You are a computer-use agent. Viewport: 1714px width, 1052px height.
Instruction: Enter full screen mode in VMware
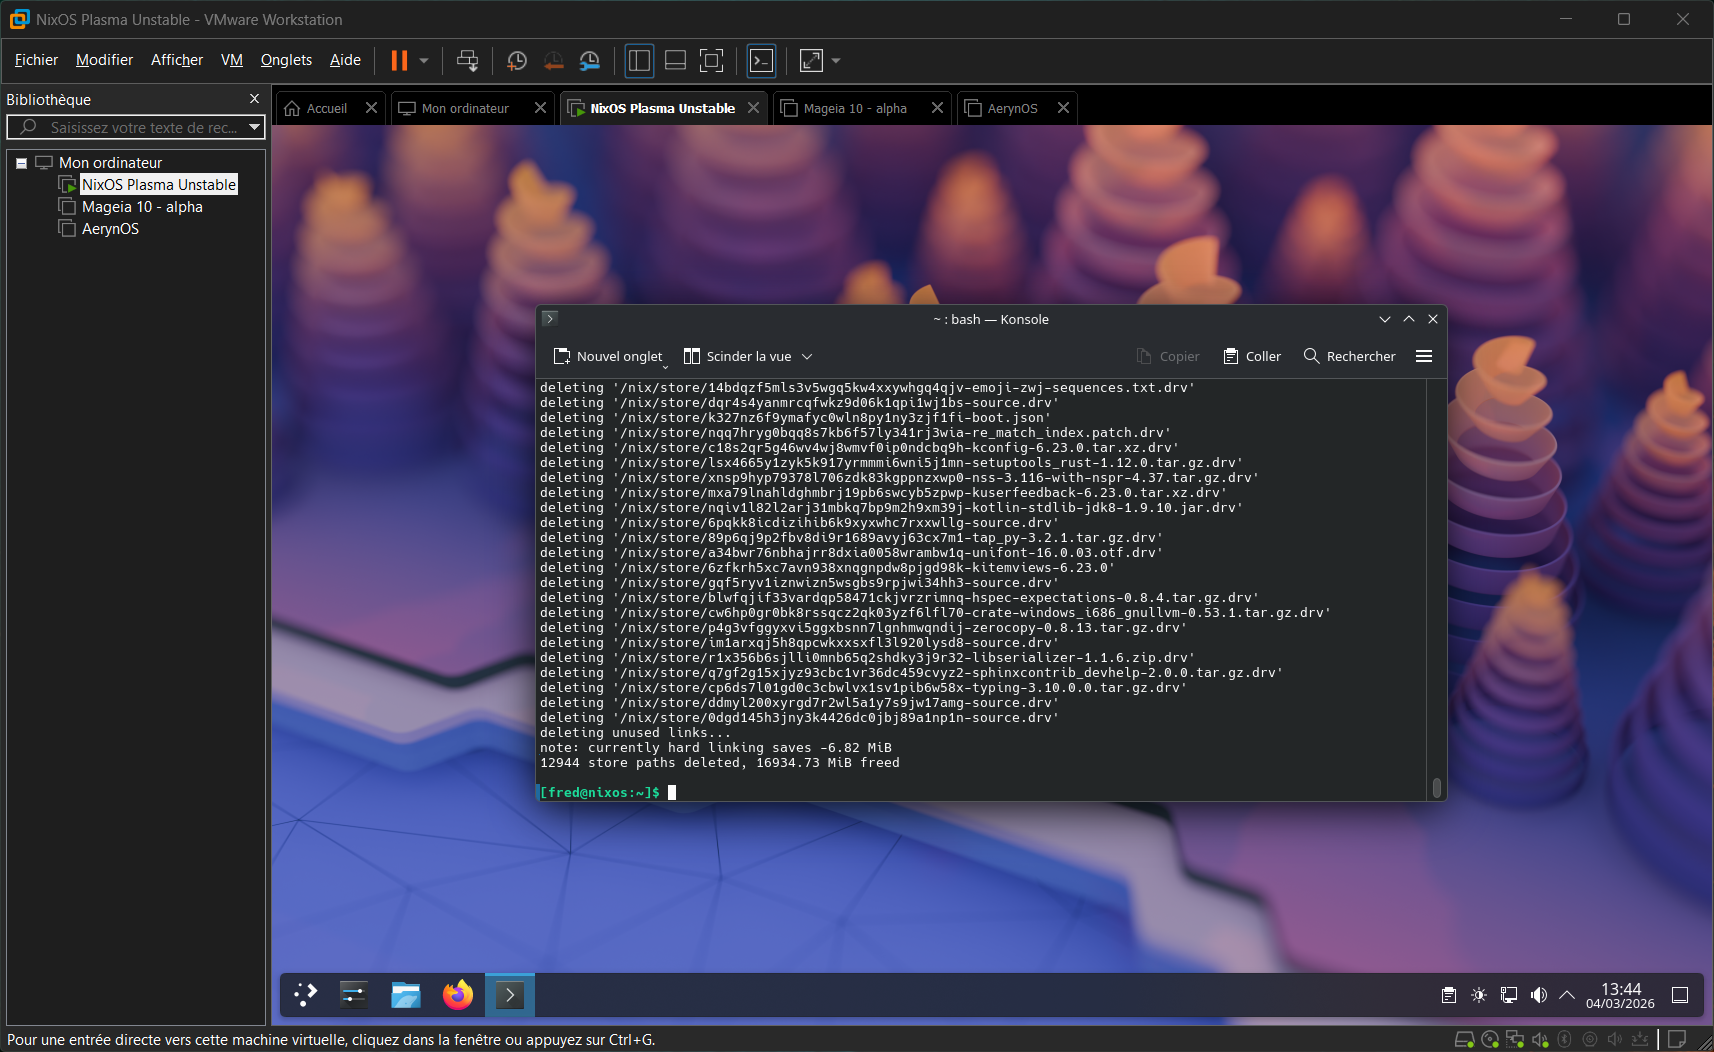click(711, 61)
